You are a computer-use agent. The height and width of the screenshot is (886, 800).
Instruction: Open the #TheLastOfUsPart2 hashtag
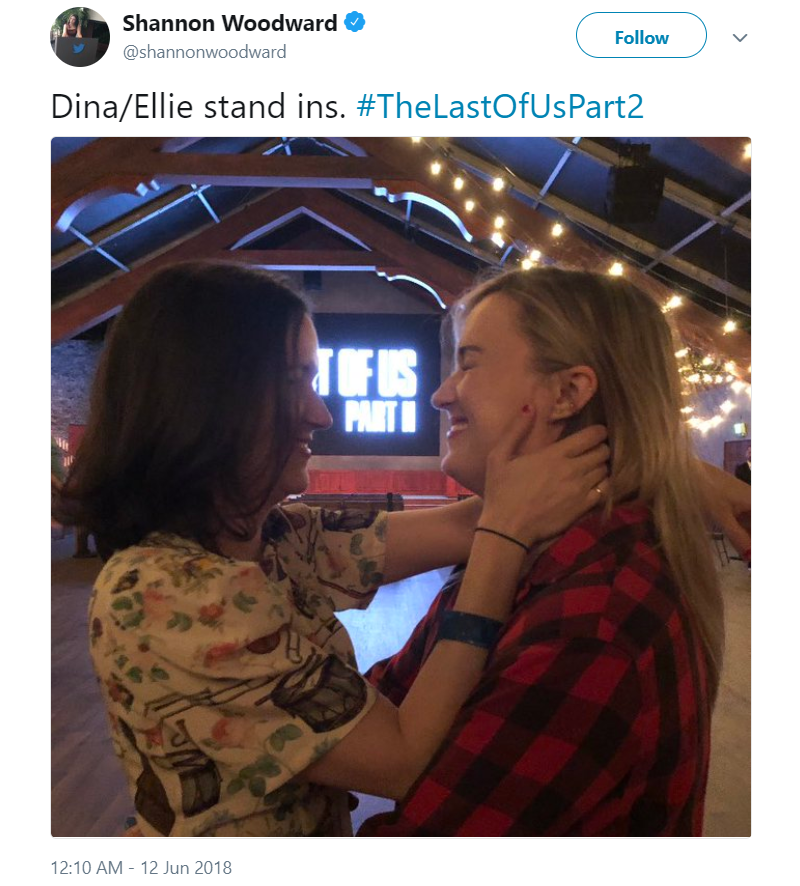[x=500, y=106]
